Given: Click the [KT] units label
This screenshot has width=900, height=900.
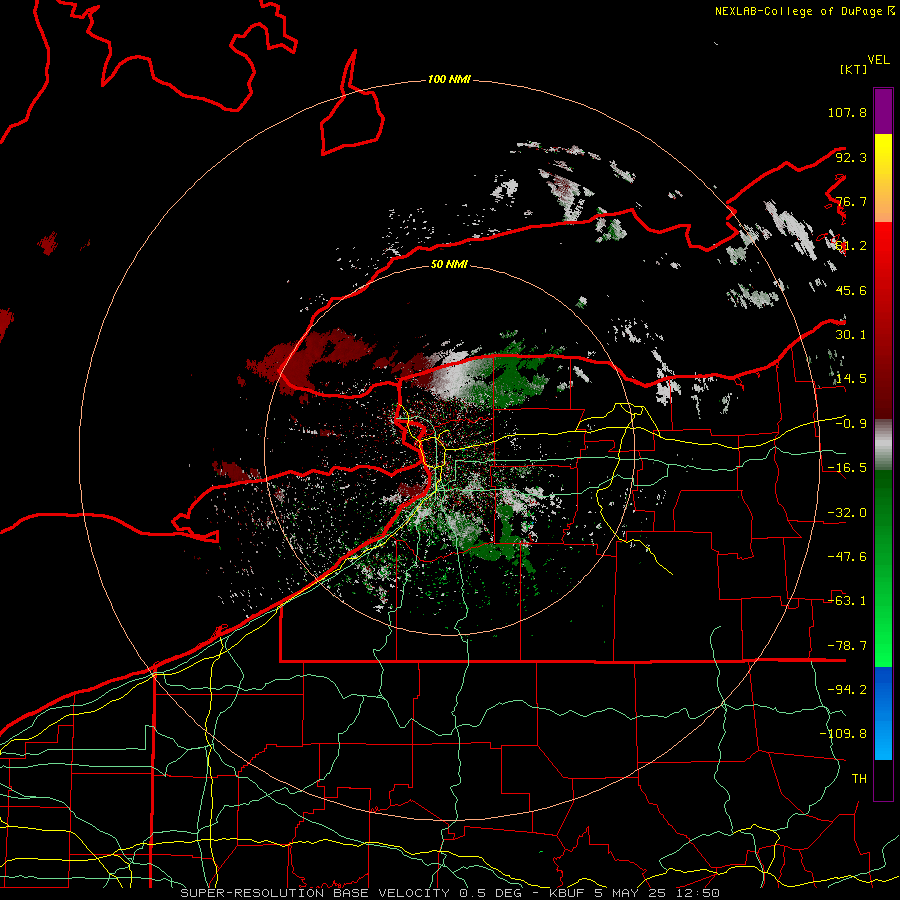Looking at the screenshot, I should click(x=854, y=69).
